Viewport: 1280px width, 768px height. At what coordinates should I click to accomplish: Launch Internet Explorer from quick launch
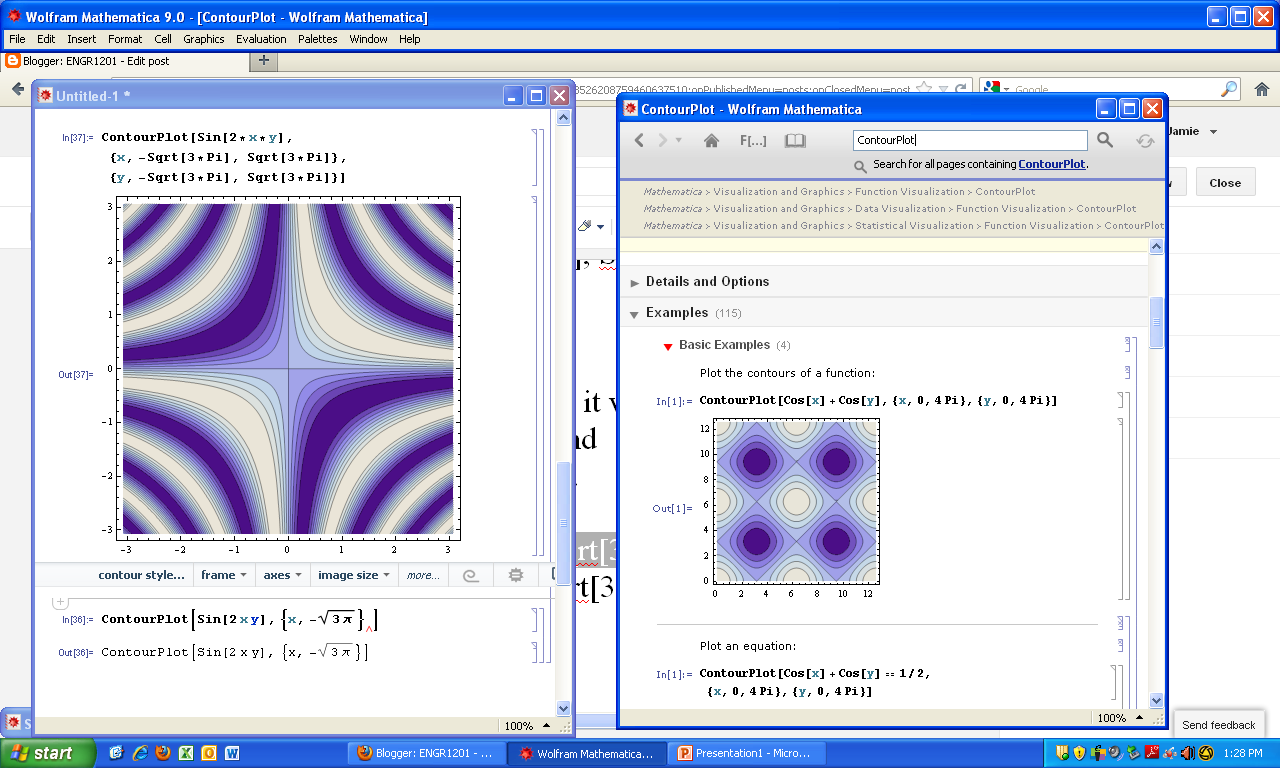(139, 753)
